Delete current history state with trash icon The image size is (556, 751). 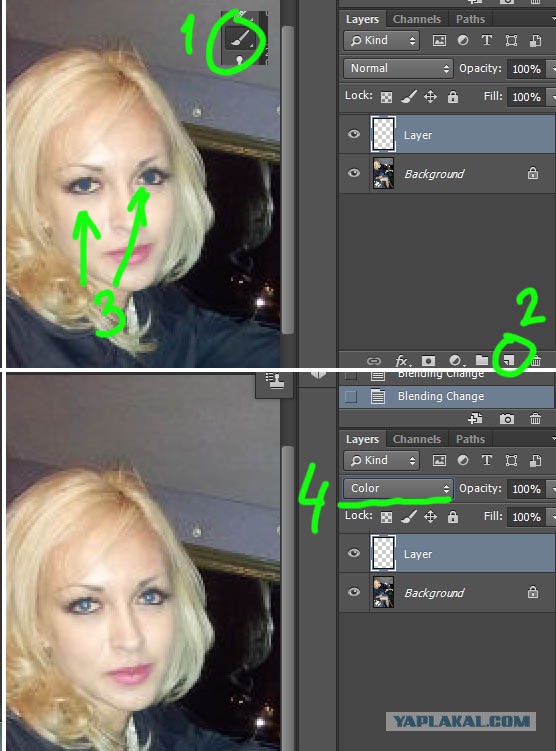click(x=535, y=419)
